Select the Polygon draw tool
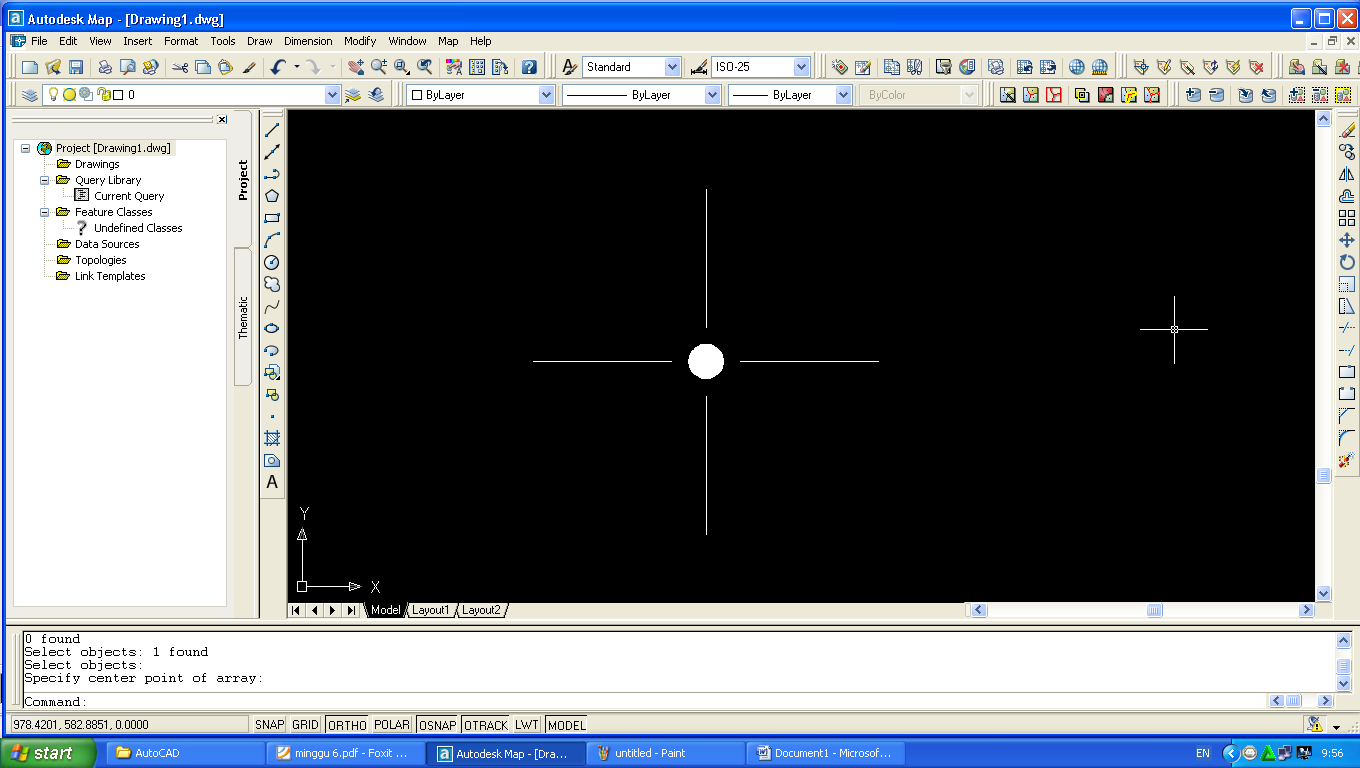 point(272,196)
